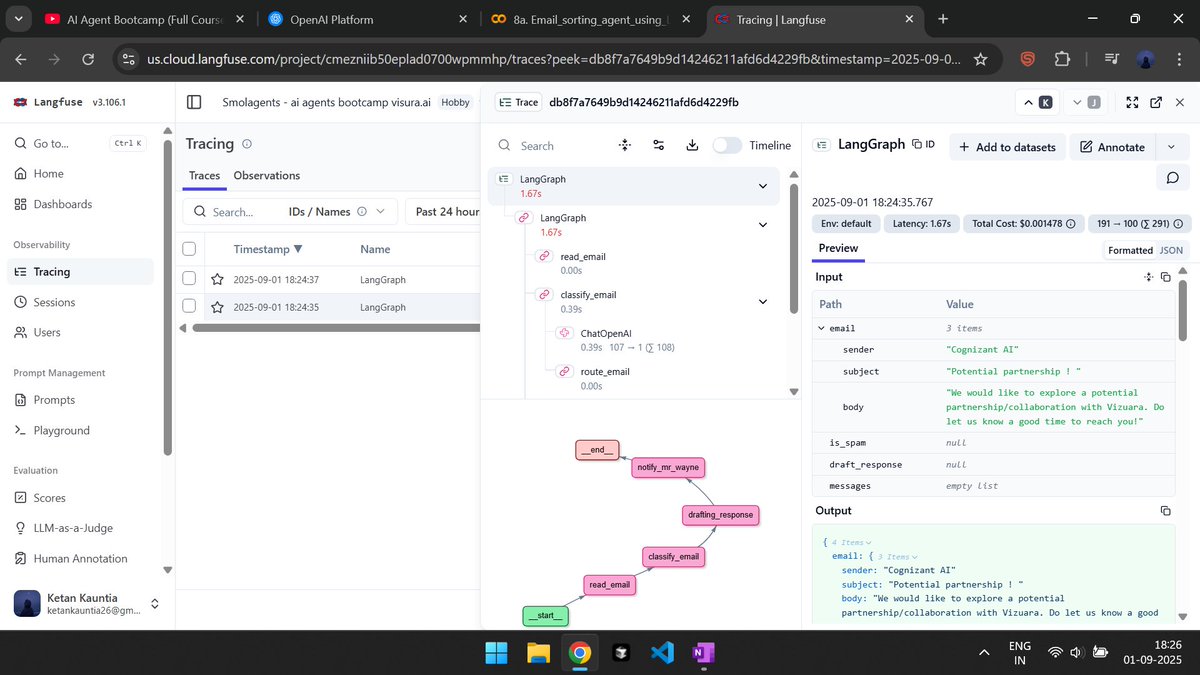Switch to Observations tab
This screenshot has width=1200, height=675.
coord(267,175)
